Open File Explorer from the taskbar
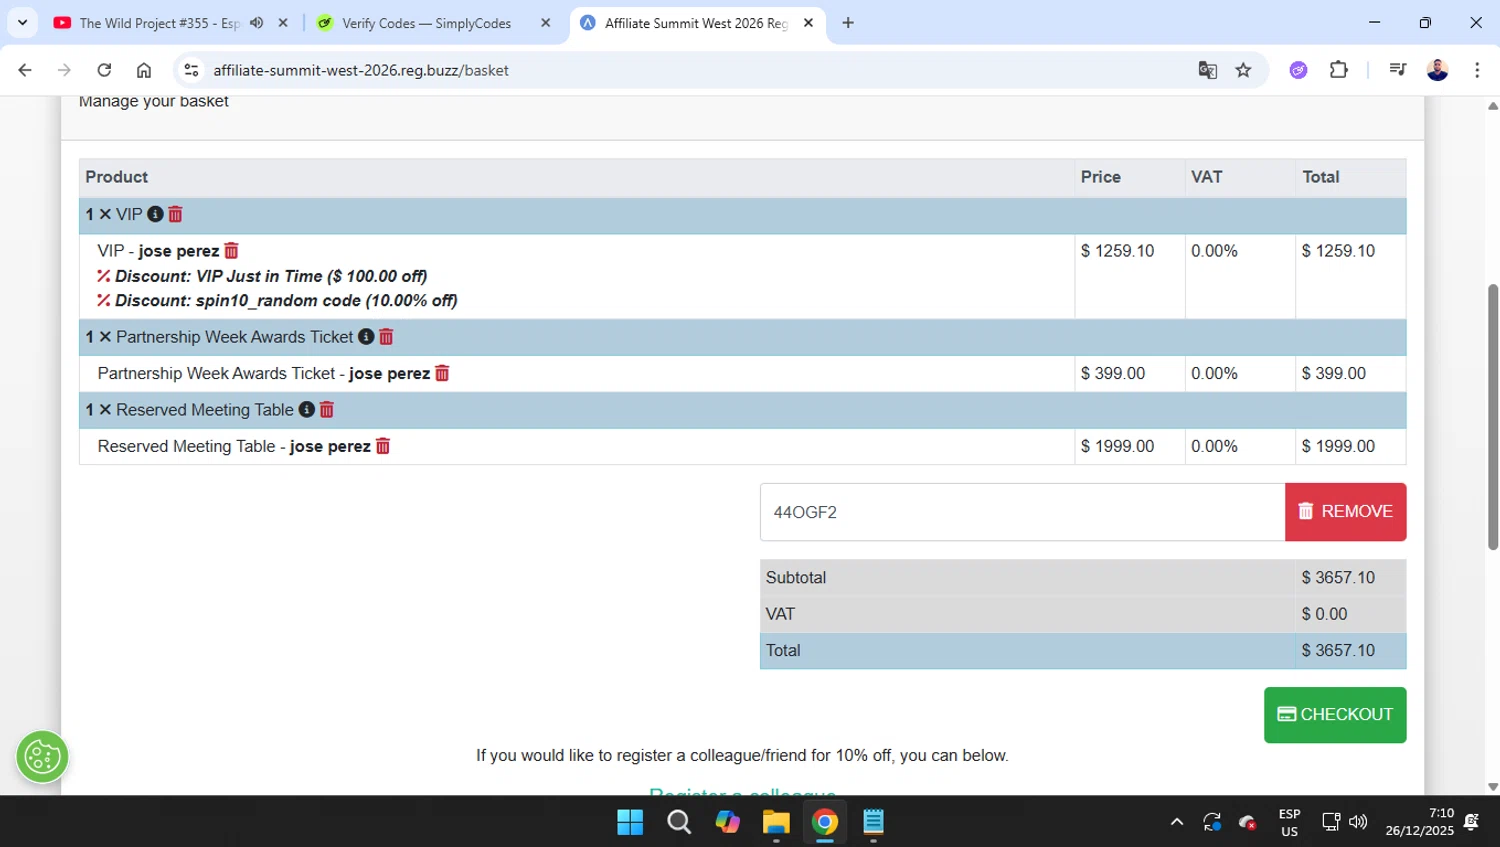The width and height of the screenshot is (1500, 847). (x=776, y=822)
